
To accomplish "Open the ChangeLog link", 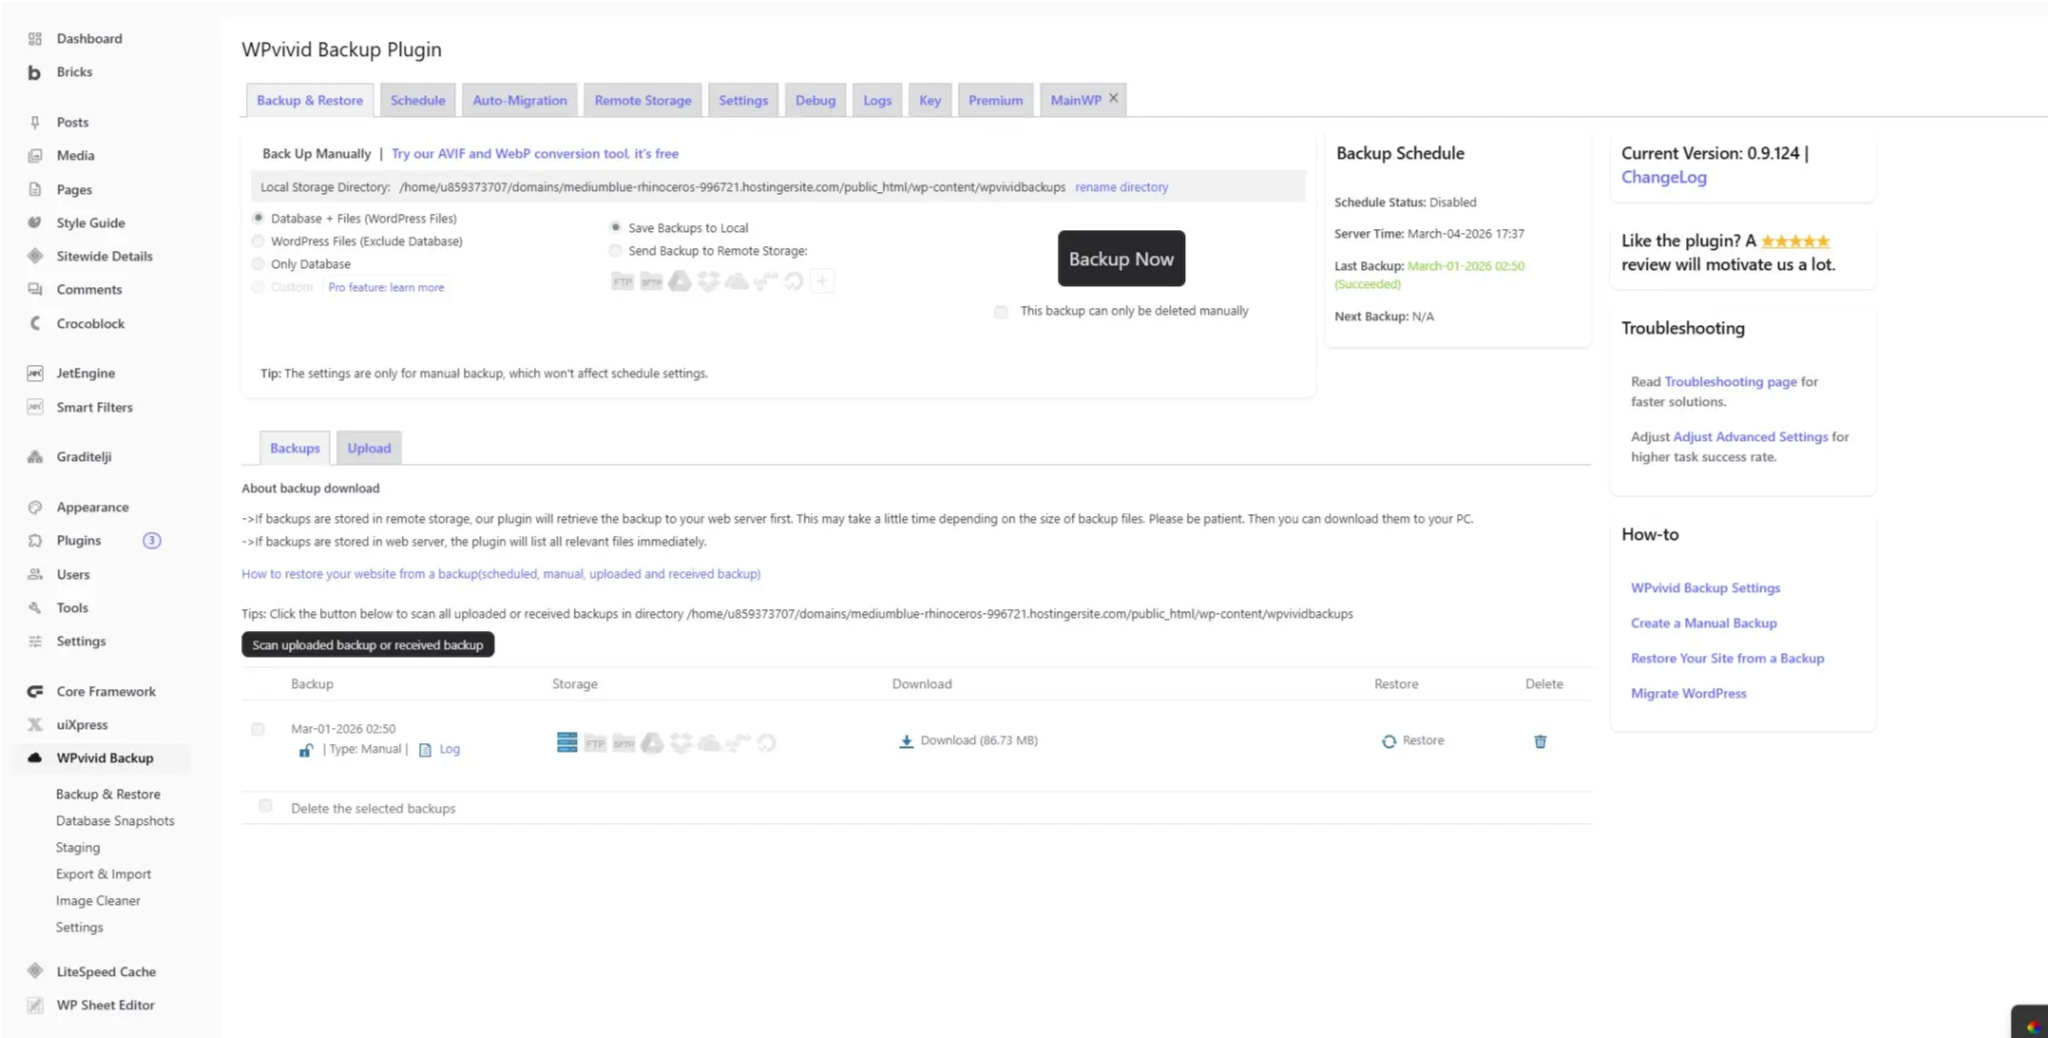I will (1663, 177).
